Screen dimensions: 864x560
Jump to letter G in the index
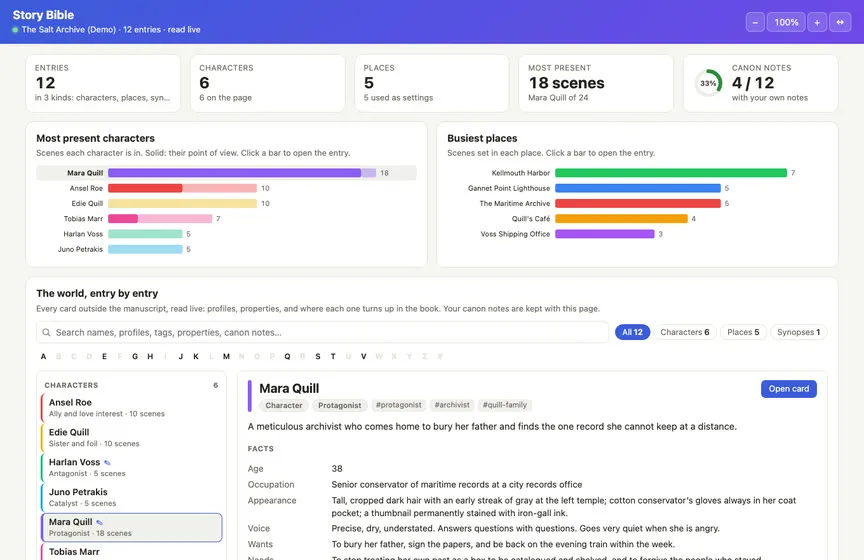(135, 357)
